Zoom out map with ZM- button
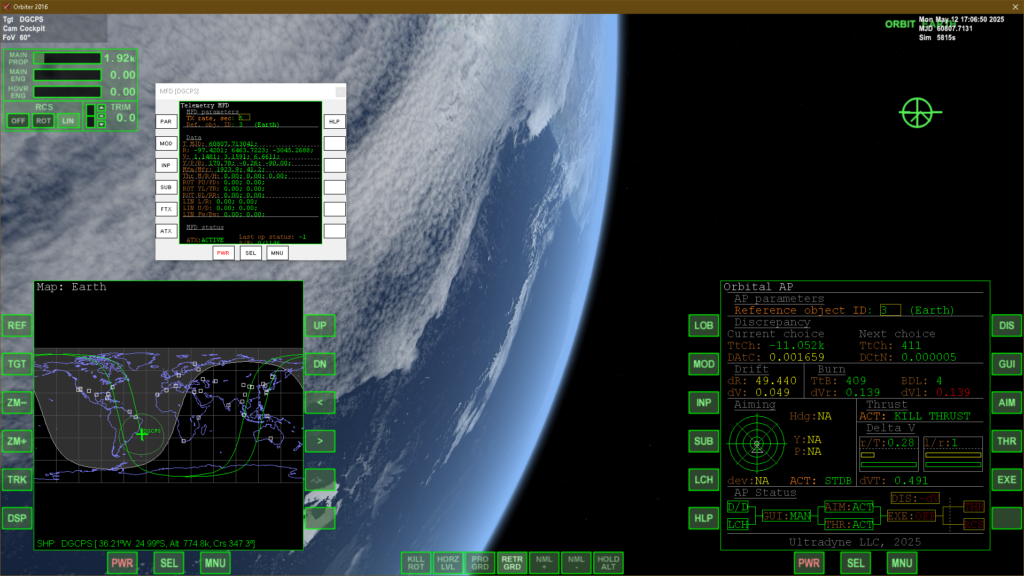Screen dimensions: 1024x576 (x=17, y=402)
